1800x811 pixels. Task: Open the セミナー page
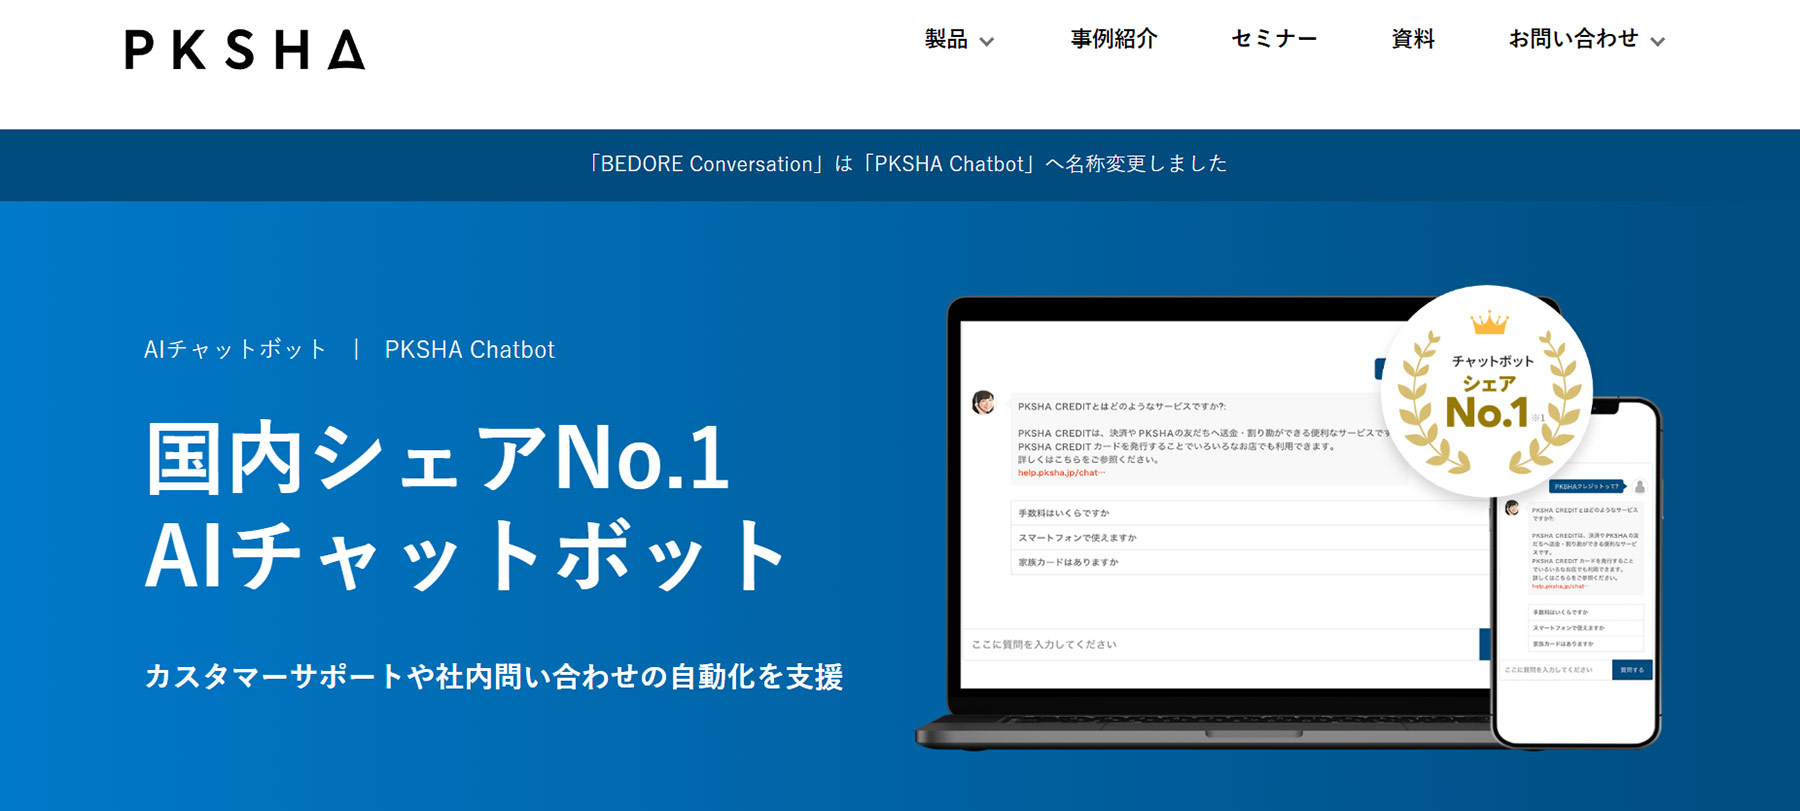pyautogui.click(x=1274, y=39)
